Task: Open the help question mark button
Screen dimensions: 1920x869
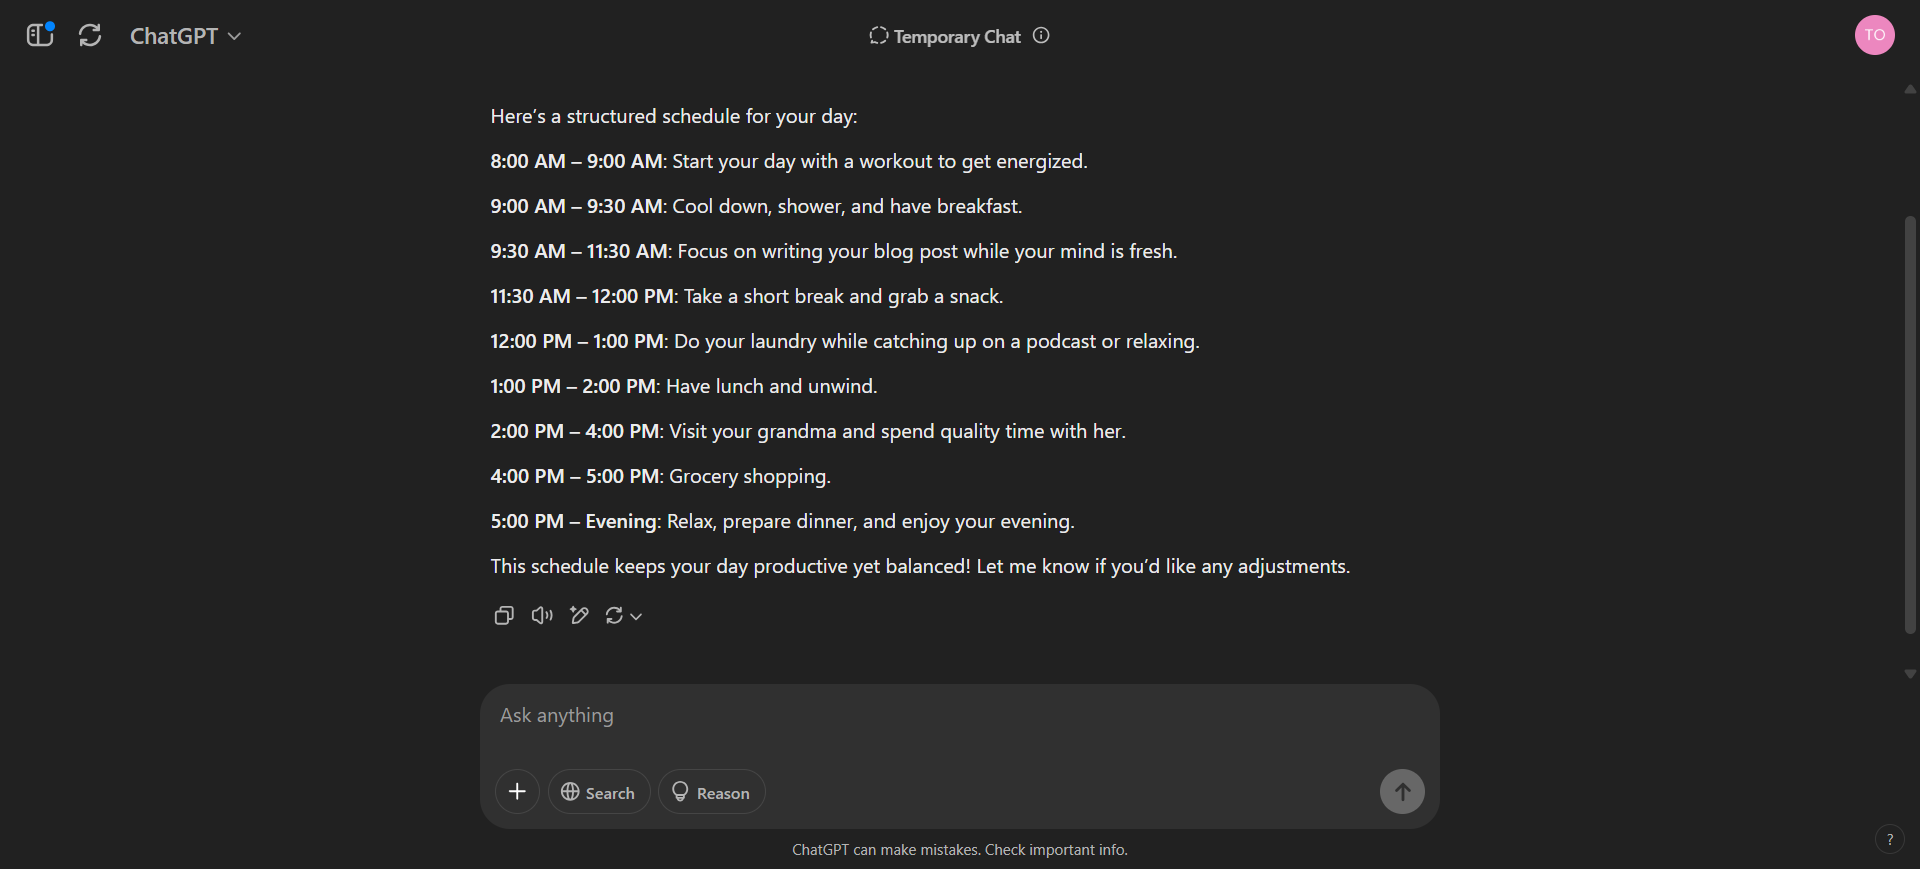Action: (1889, 840)
